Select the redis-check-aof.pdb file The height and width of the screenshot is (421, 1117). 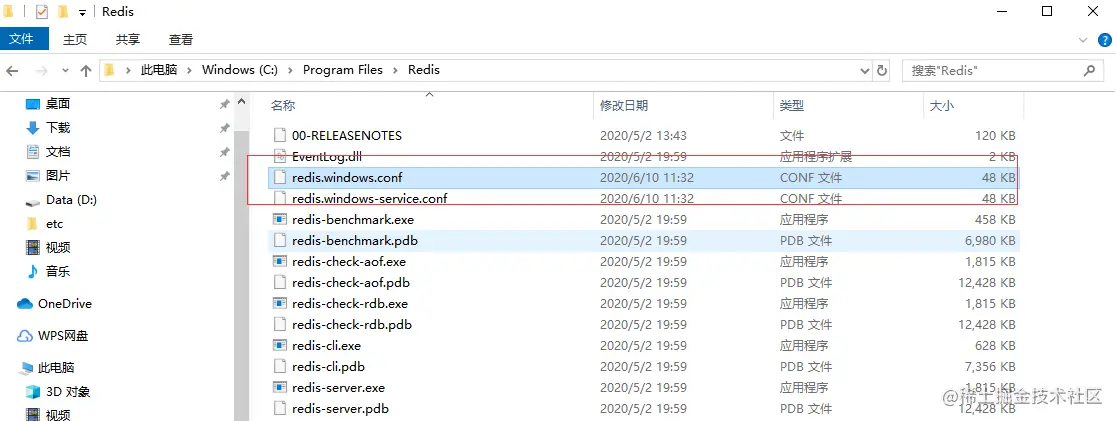(x=350, y=282)
